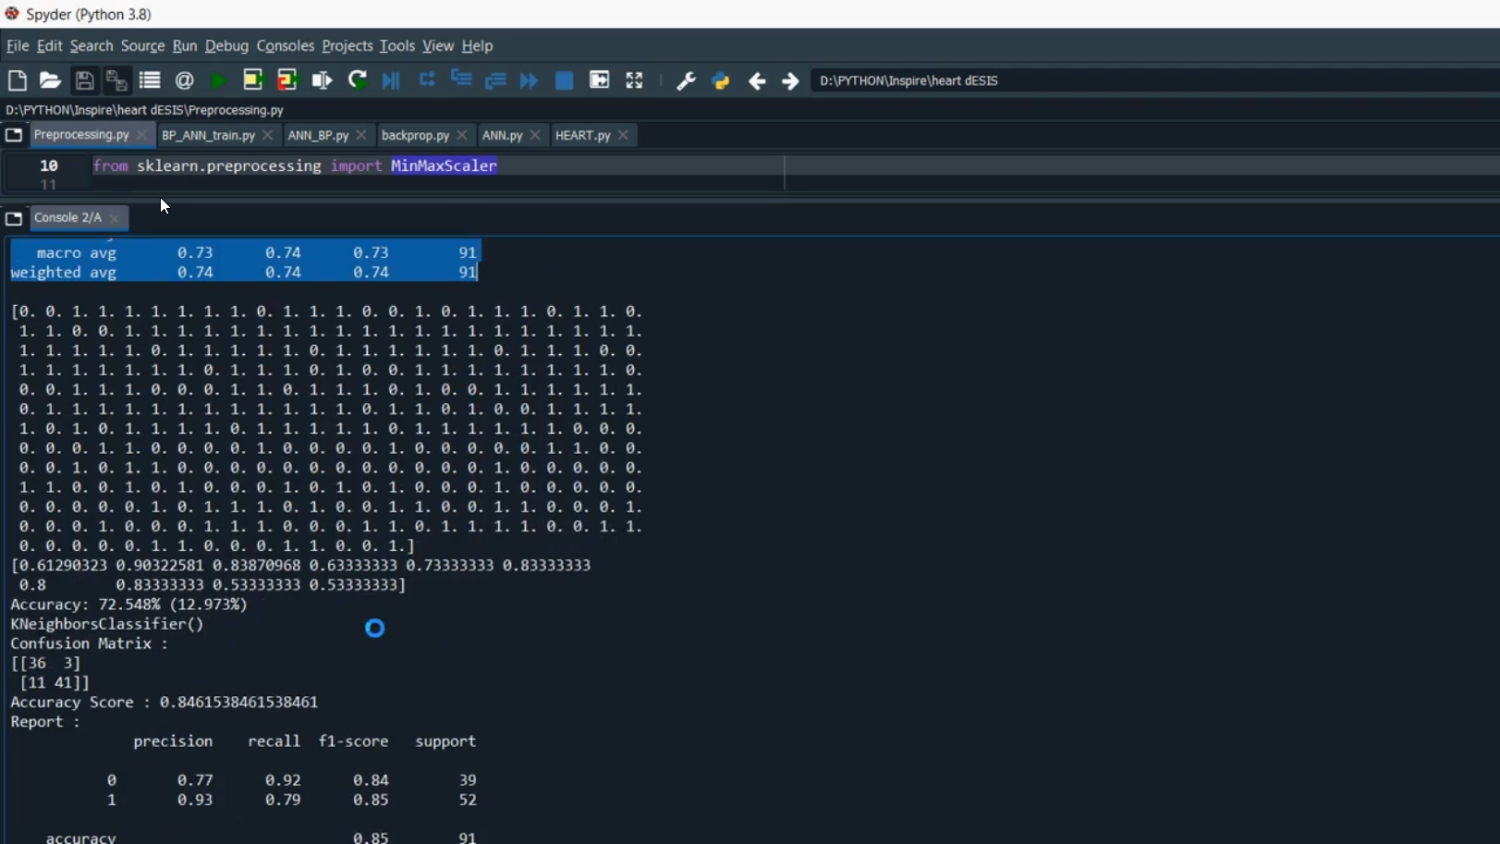The height and width of the screenshot is (844, 1500).
Task: Open the editor file list browse-tabs button
Action: (14, 135)
